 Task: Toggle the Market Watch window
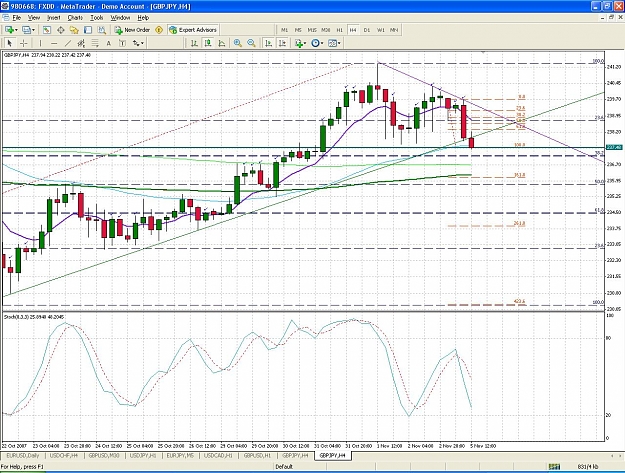pyautogui.click(x=47, y=30)
